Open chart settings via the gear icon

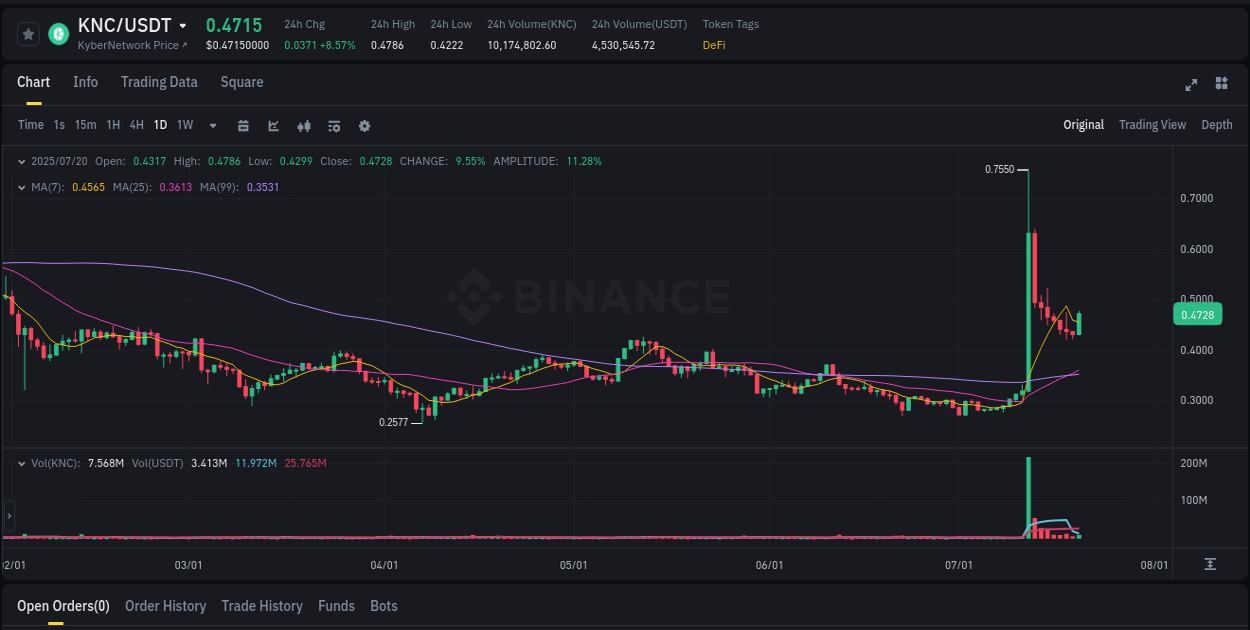click(x=364, y=126)
